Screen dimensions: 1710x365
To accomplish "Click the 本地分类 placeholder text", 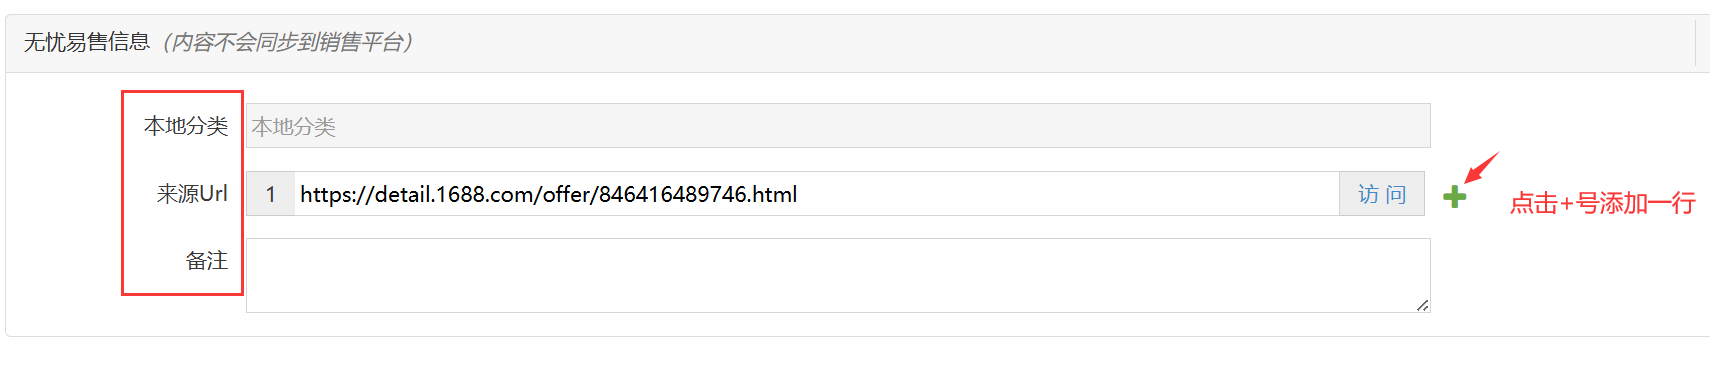I will (294, 127).
